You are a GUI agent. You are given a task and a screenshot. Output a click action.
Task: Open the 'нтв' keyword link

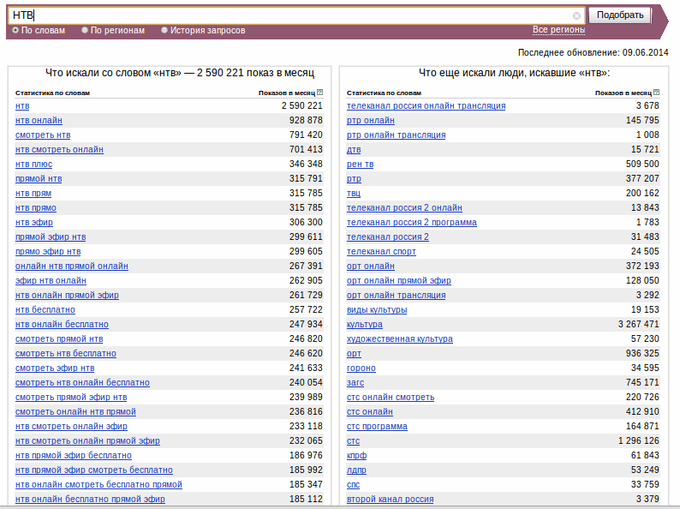[22, 106]
